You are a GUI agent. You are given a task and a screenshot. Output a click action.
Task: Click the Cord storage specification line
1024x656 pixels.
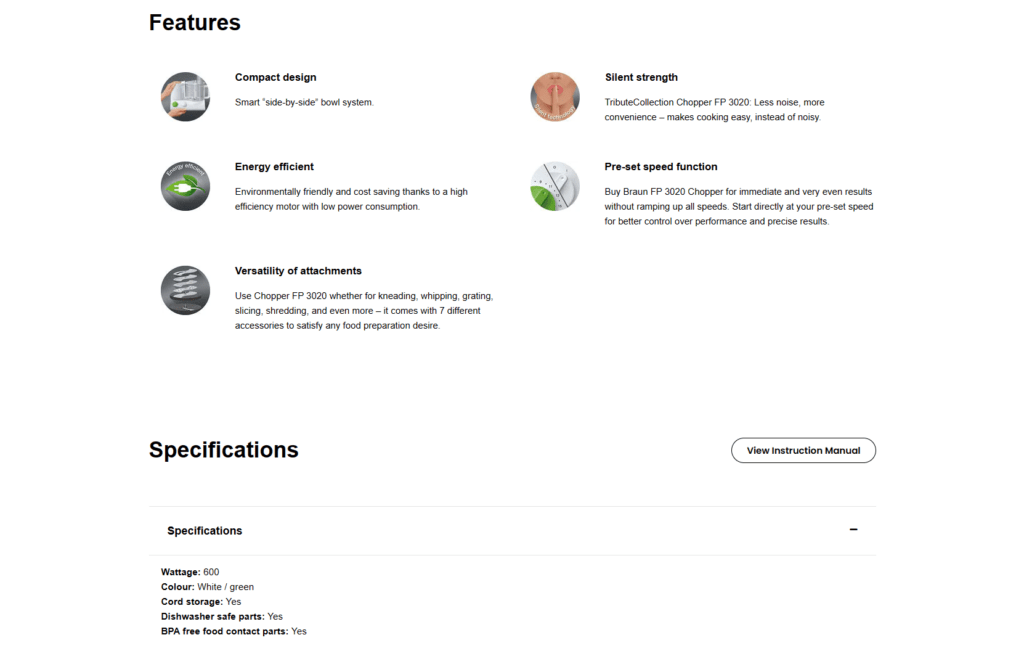pyautogui.click(x=201, y=602)
